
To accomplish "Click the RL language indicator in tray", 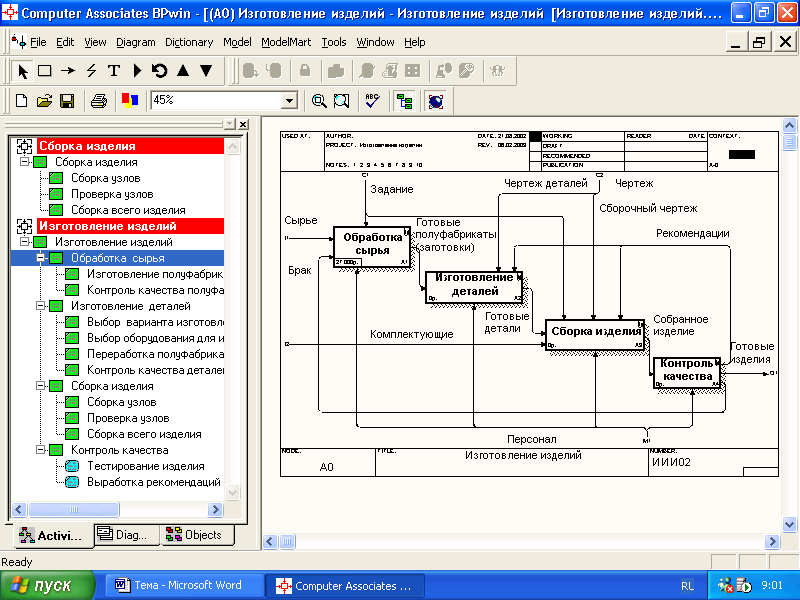I will click(687, 586).
